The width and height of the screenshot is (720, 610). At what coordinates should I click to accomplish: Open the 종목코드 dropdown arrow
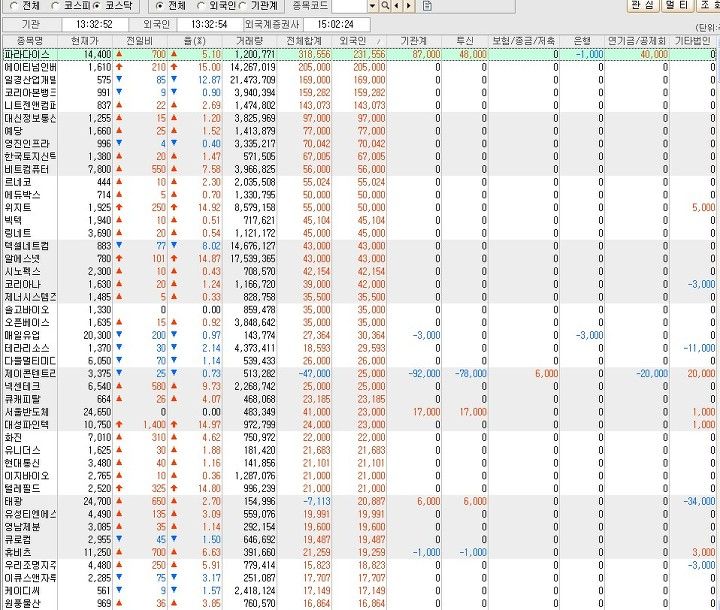tap(372, 6)
